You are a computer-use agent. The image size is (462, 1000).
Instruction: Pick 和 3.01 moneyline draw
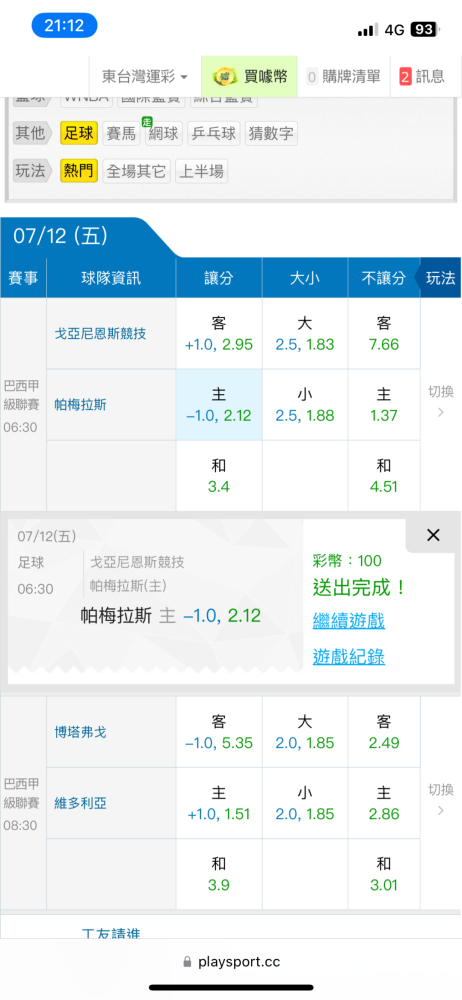384,874
